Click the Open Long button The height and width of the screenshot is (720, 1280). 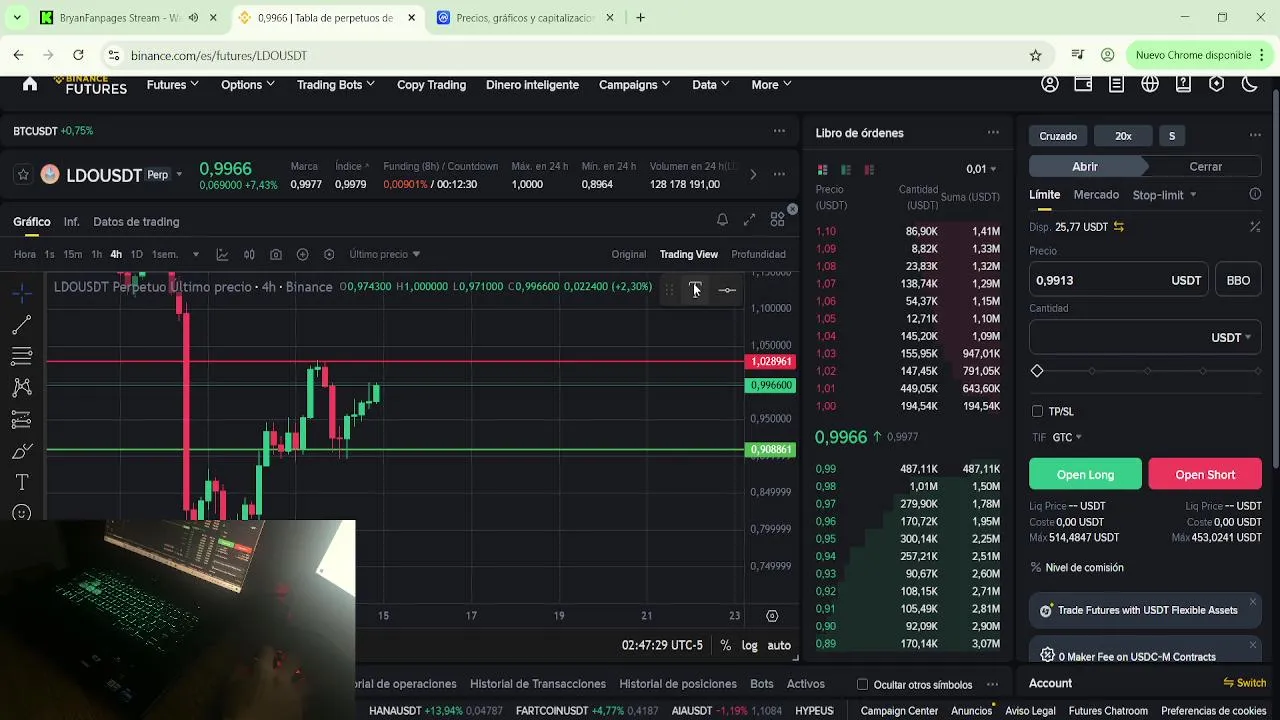[x=1085, y=475]
